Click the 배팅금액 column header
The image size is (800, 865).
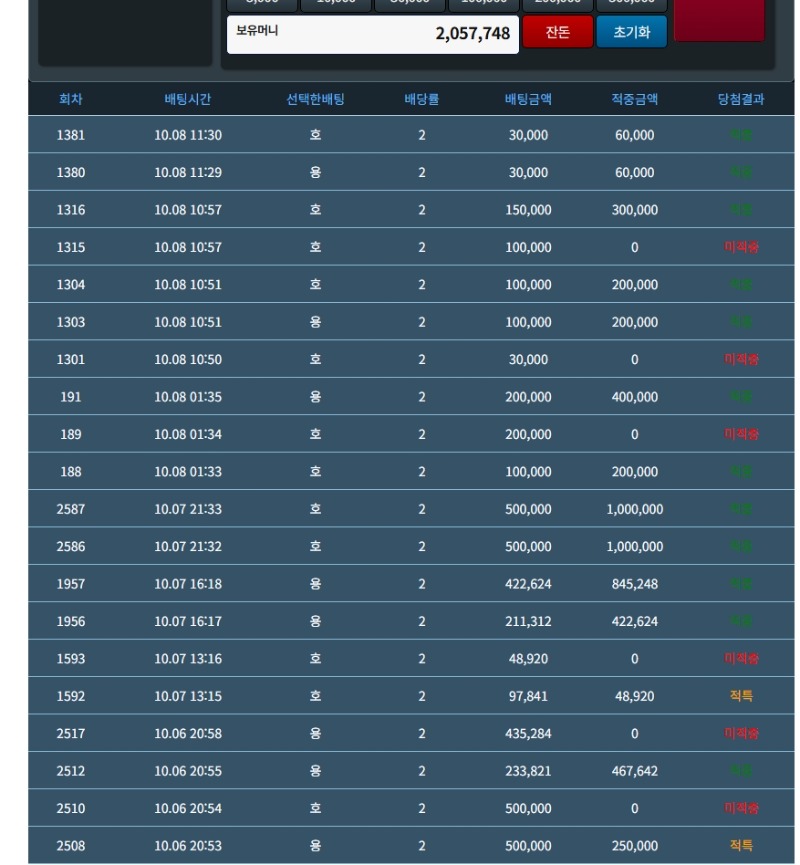point(528,99)
